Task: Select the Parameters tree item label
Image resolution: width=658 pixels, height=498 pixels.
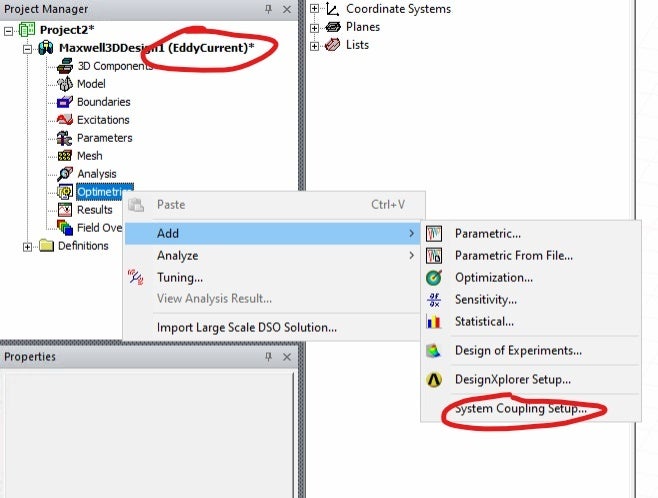Action: pyautogui.click(x=105, y=138)
